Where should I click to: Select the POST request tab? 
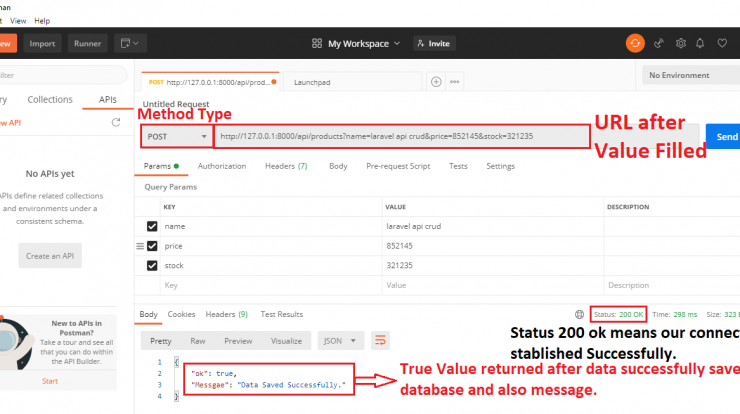pyautogui.click(x=211, y=82)
